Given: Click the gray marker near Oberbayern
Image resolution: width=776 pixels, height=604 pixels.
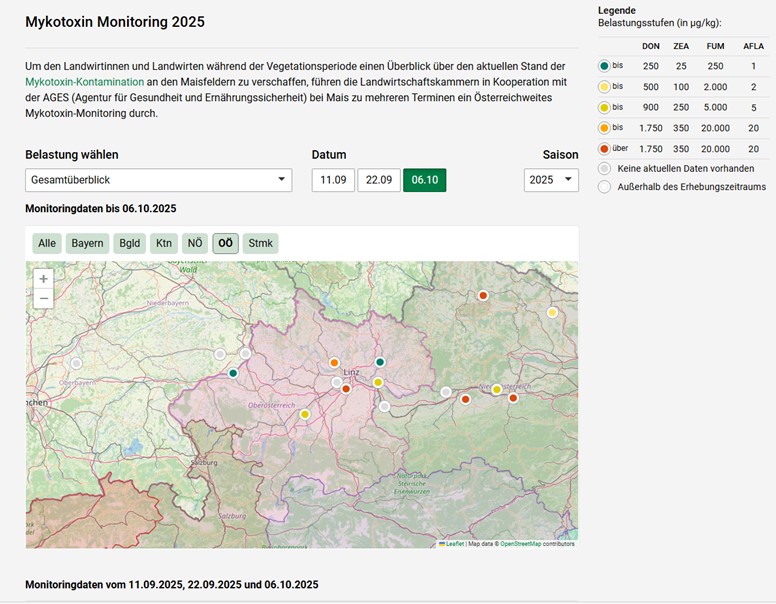Looking at the screenshot, I should (76, 363).
